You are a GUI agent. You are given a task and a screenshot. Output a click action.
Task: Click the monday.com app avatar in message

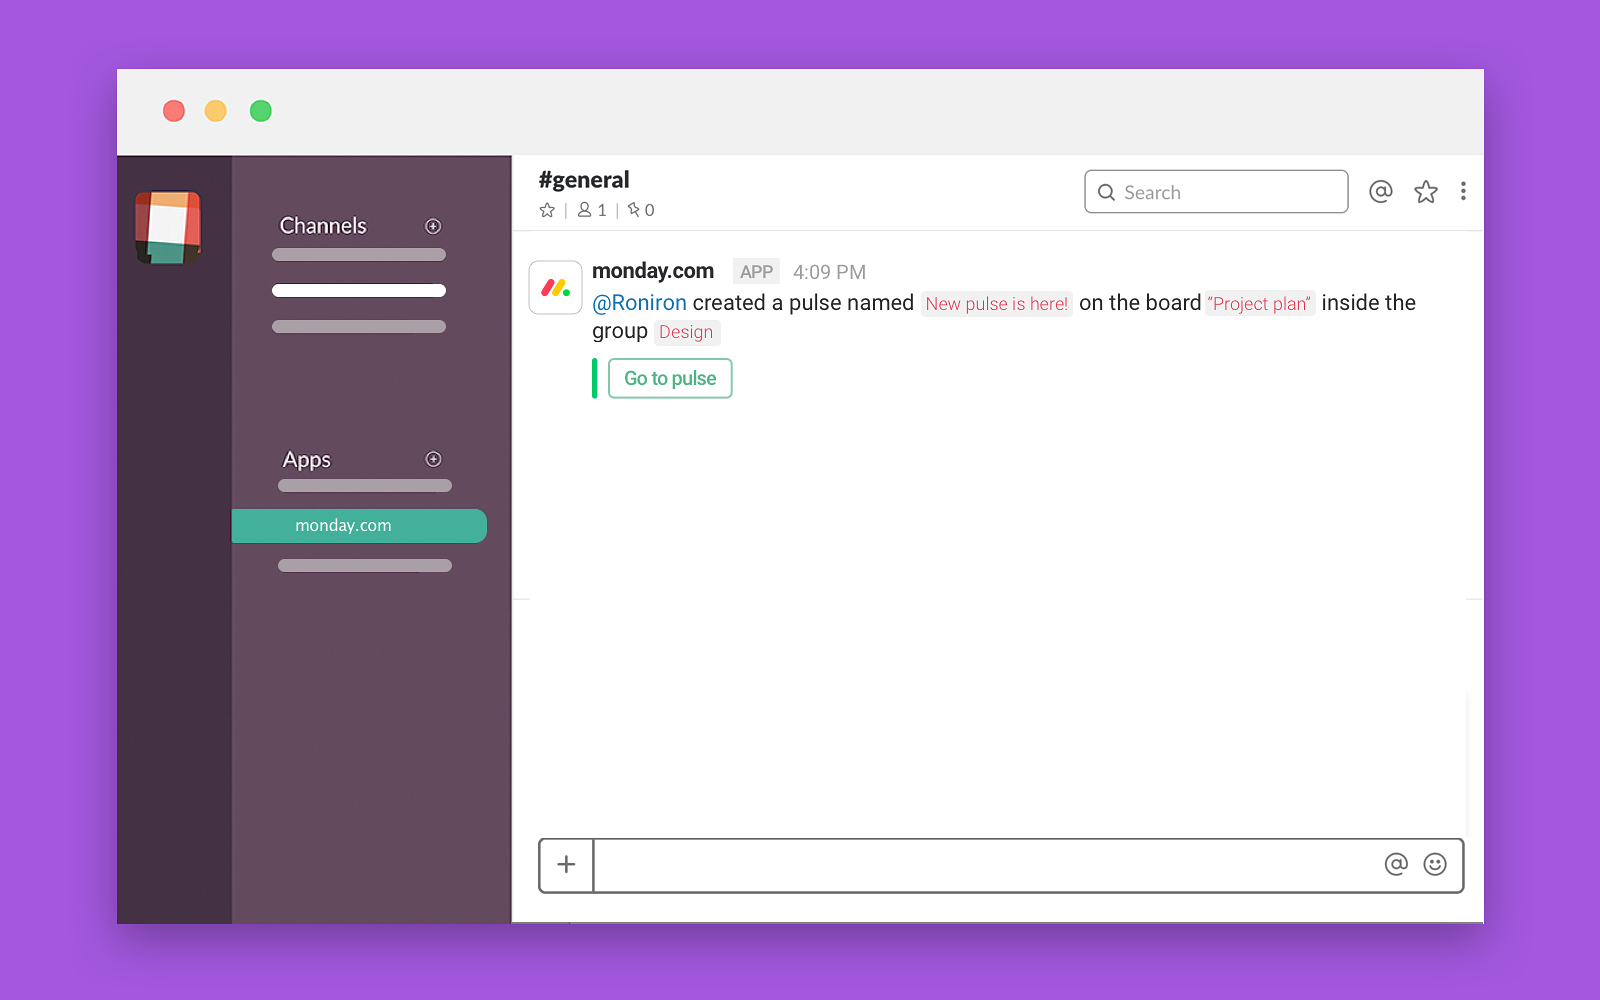(556, 288)
